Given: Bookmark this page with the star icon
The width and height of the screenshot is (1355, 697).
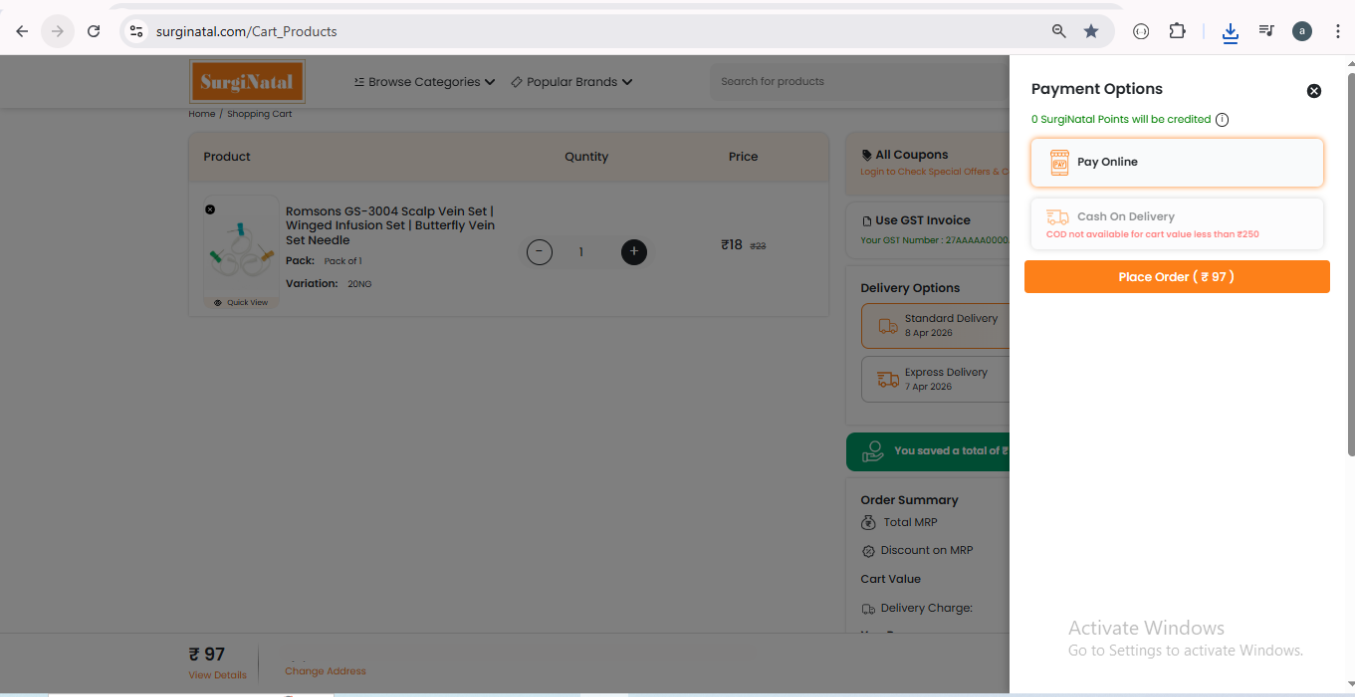Looking at the screenshot, I should pos(1091,31).
